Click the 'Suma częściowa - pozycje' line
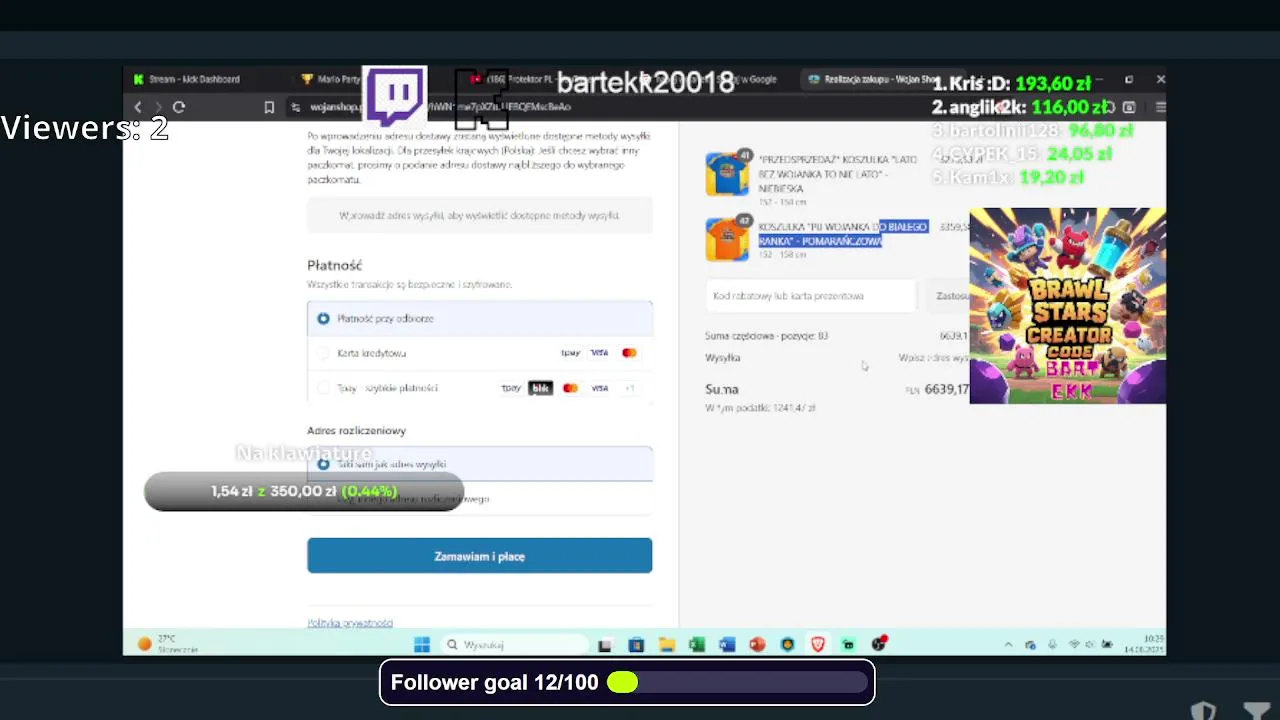This screenshot has height=720, width=1280. tap(767, 336)
